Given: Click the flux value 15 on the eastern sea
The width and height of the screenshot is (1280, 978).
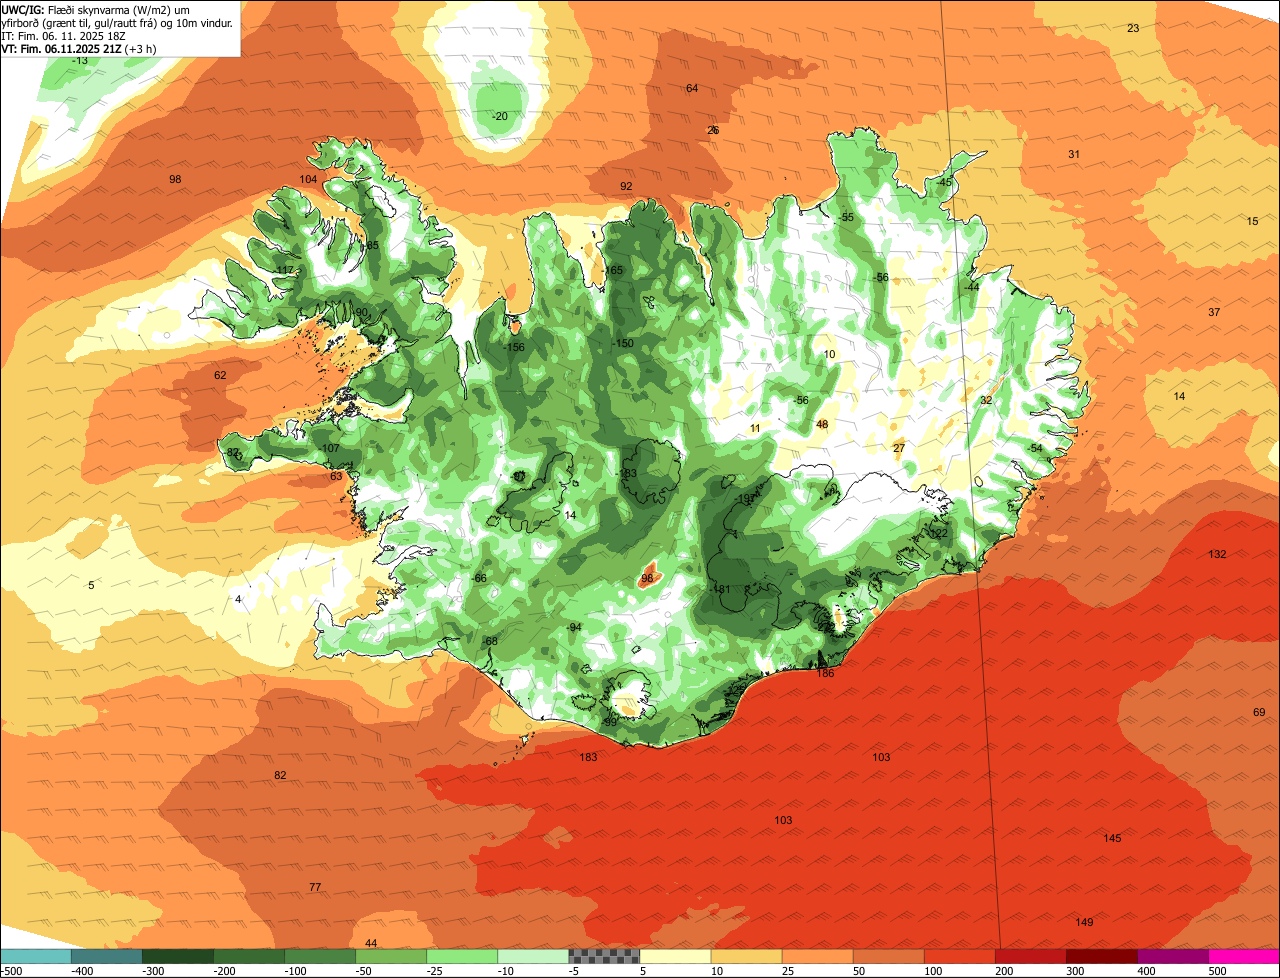Looking at the screenshot, I should coord(1253,221).
